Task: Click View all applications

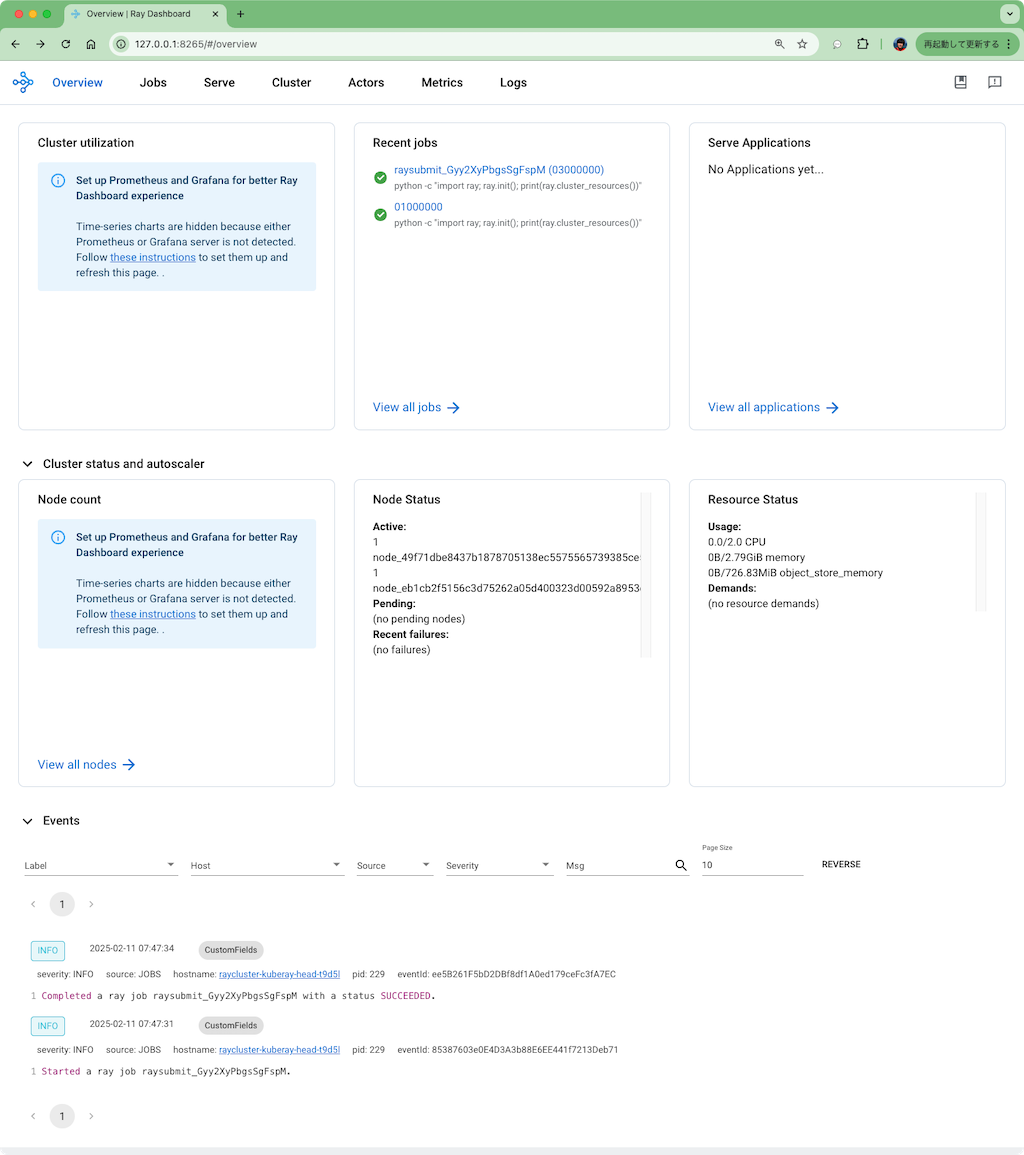Action: point(774,407)
